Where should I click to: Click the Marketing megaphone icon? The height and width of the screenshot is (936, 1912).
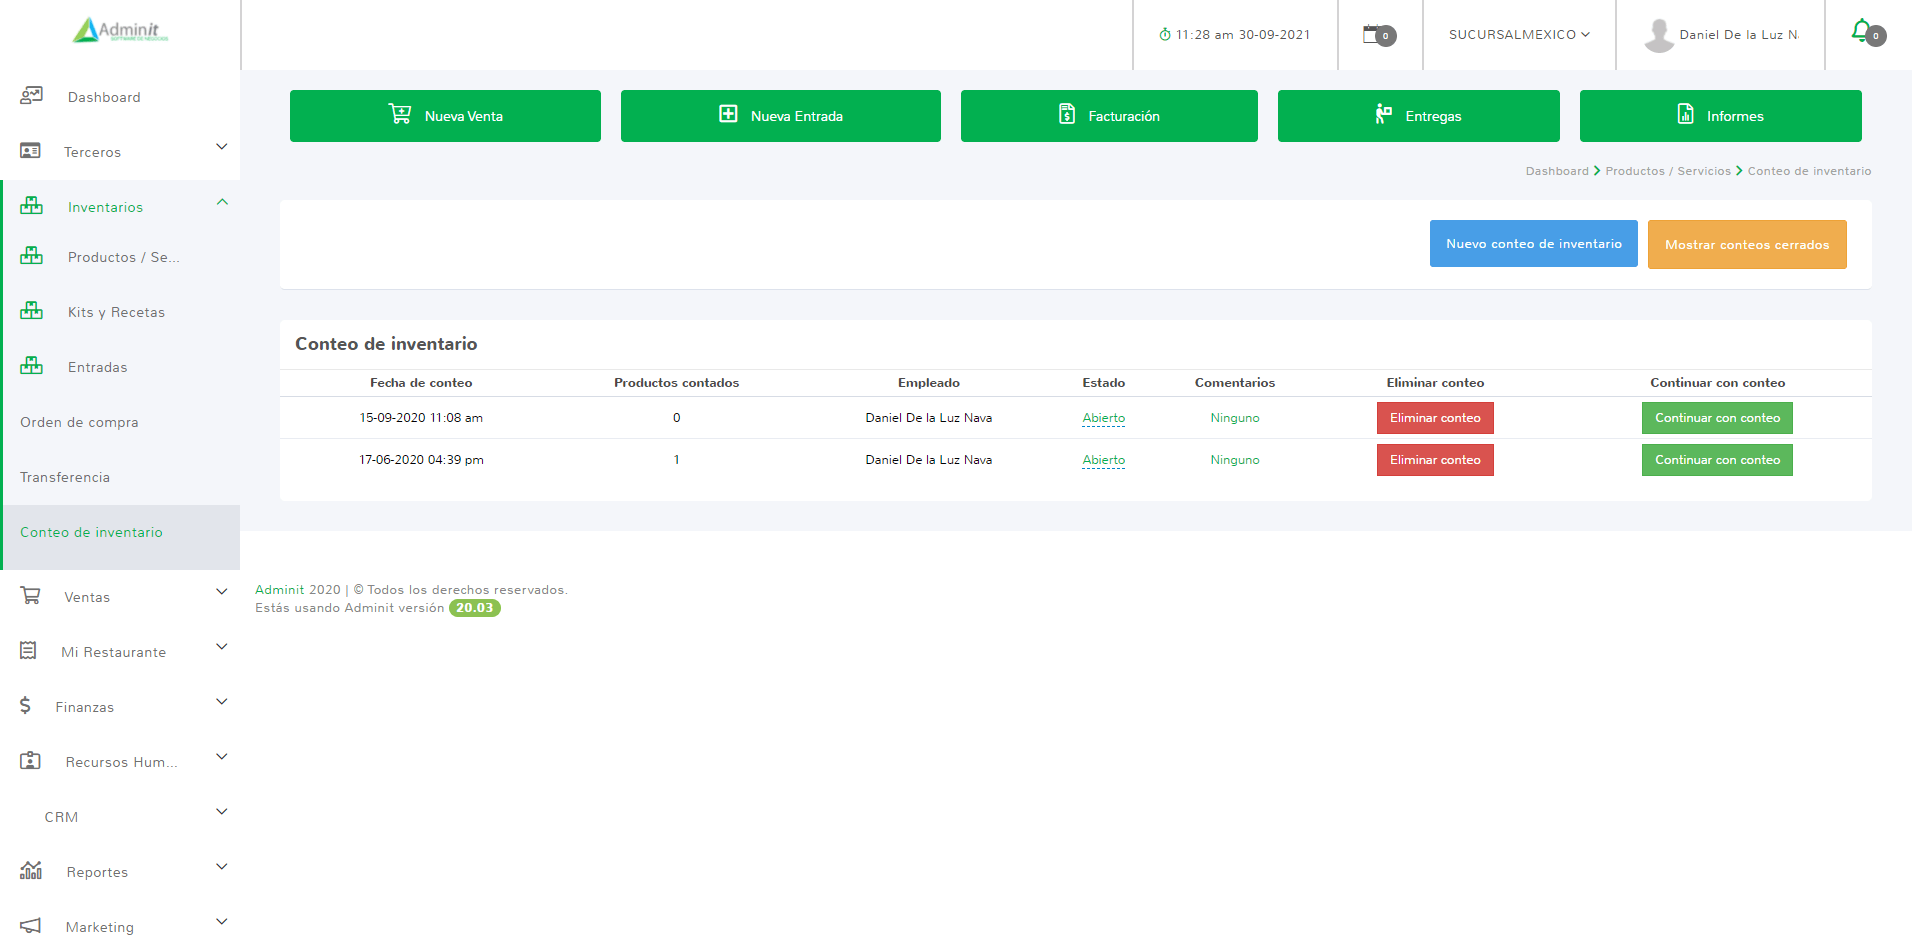click(x=31, y=926)
